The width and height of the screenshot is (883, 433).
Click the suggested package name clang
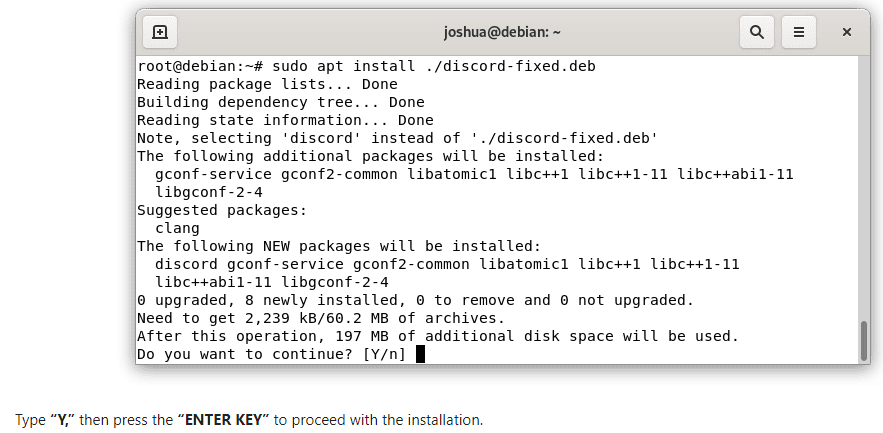pyautogui.click(x=177, y=229)
